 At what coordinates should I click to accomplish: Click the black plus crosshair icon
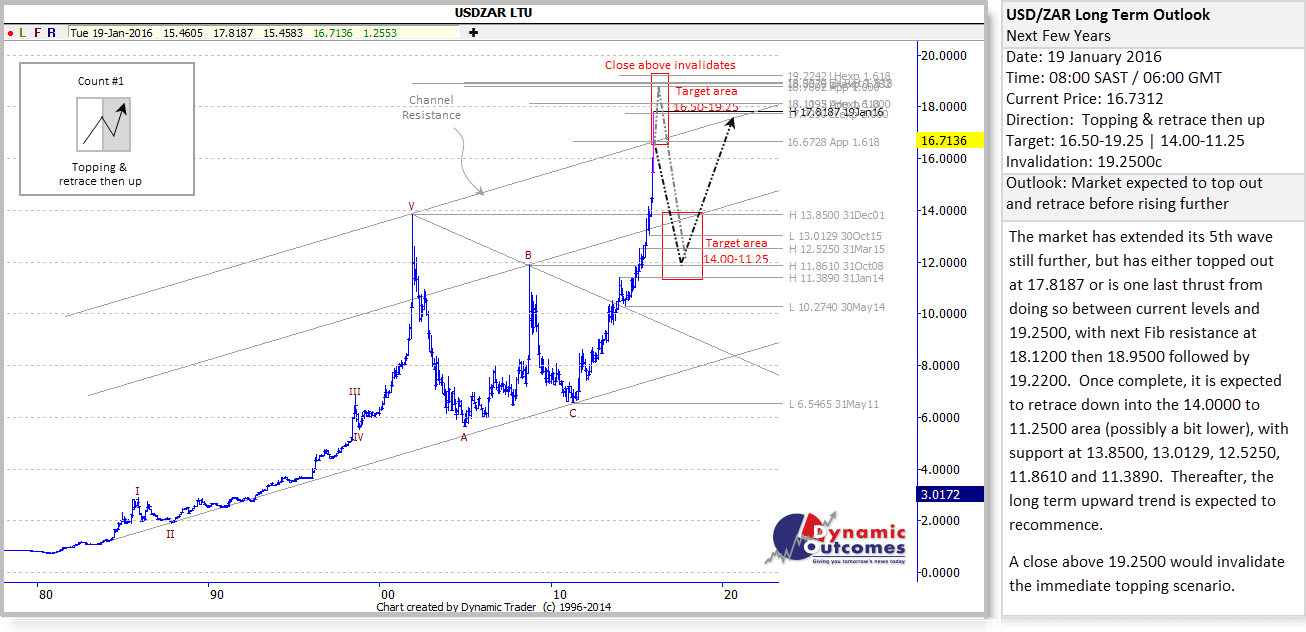coord(473,33)
